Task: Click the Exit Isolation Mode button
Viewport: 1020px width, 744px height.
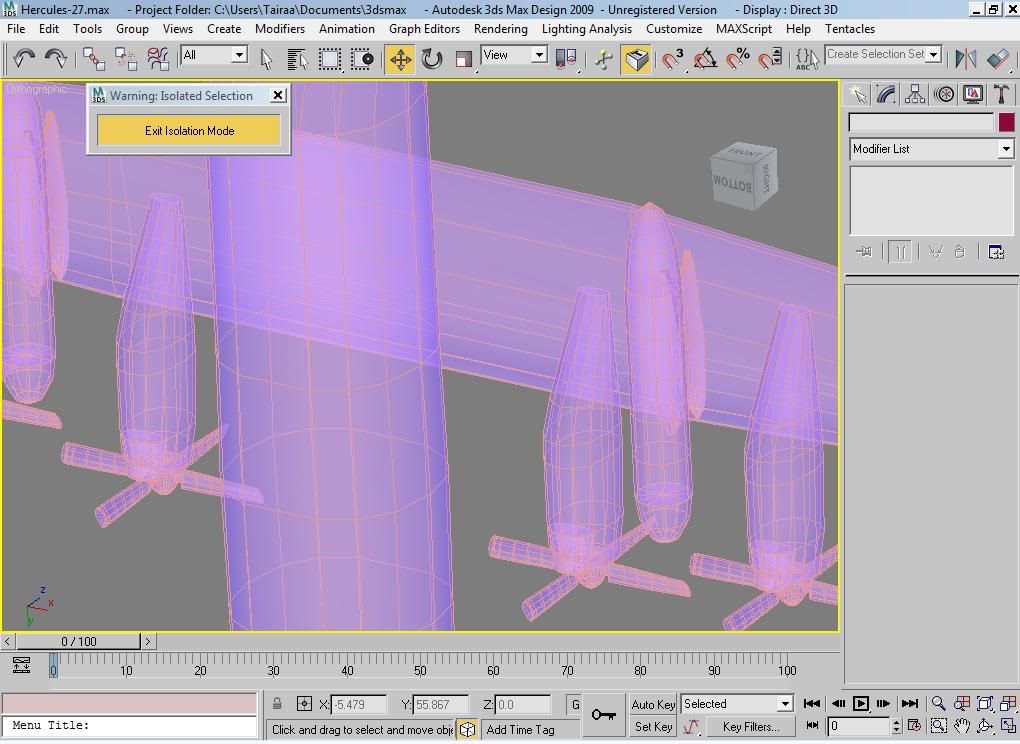Action: [x=189, y=130]
